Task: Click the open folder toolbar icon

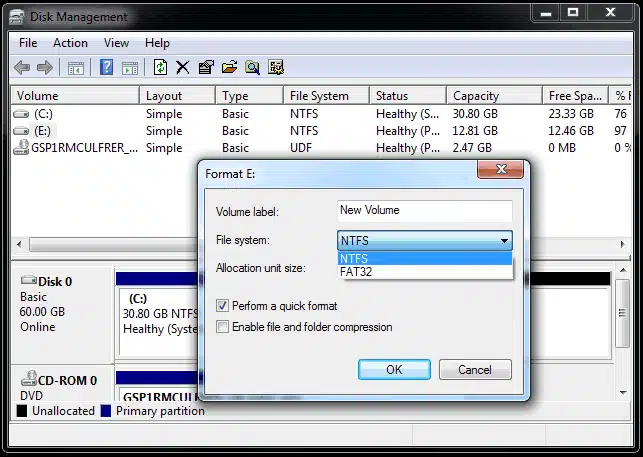Action: click(230, 67)
